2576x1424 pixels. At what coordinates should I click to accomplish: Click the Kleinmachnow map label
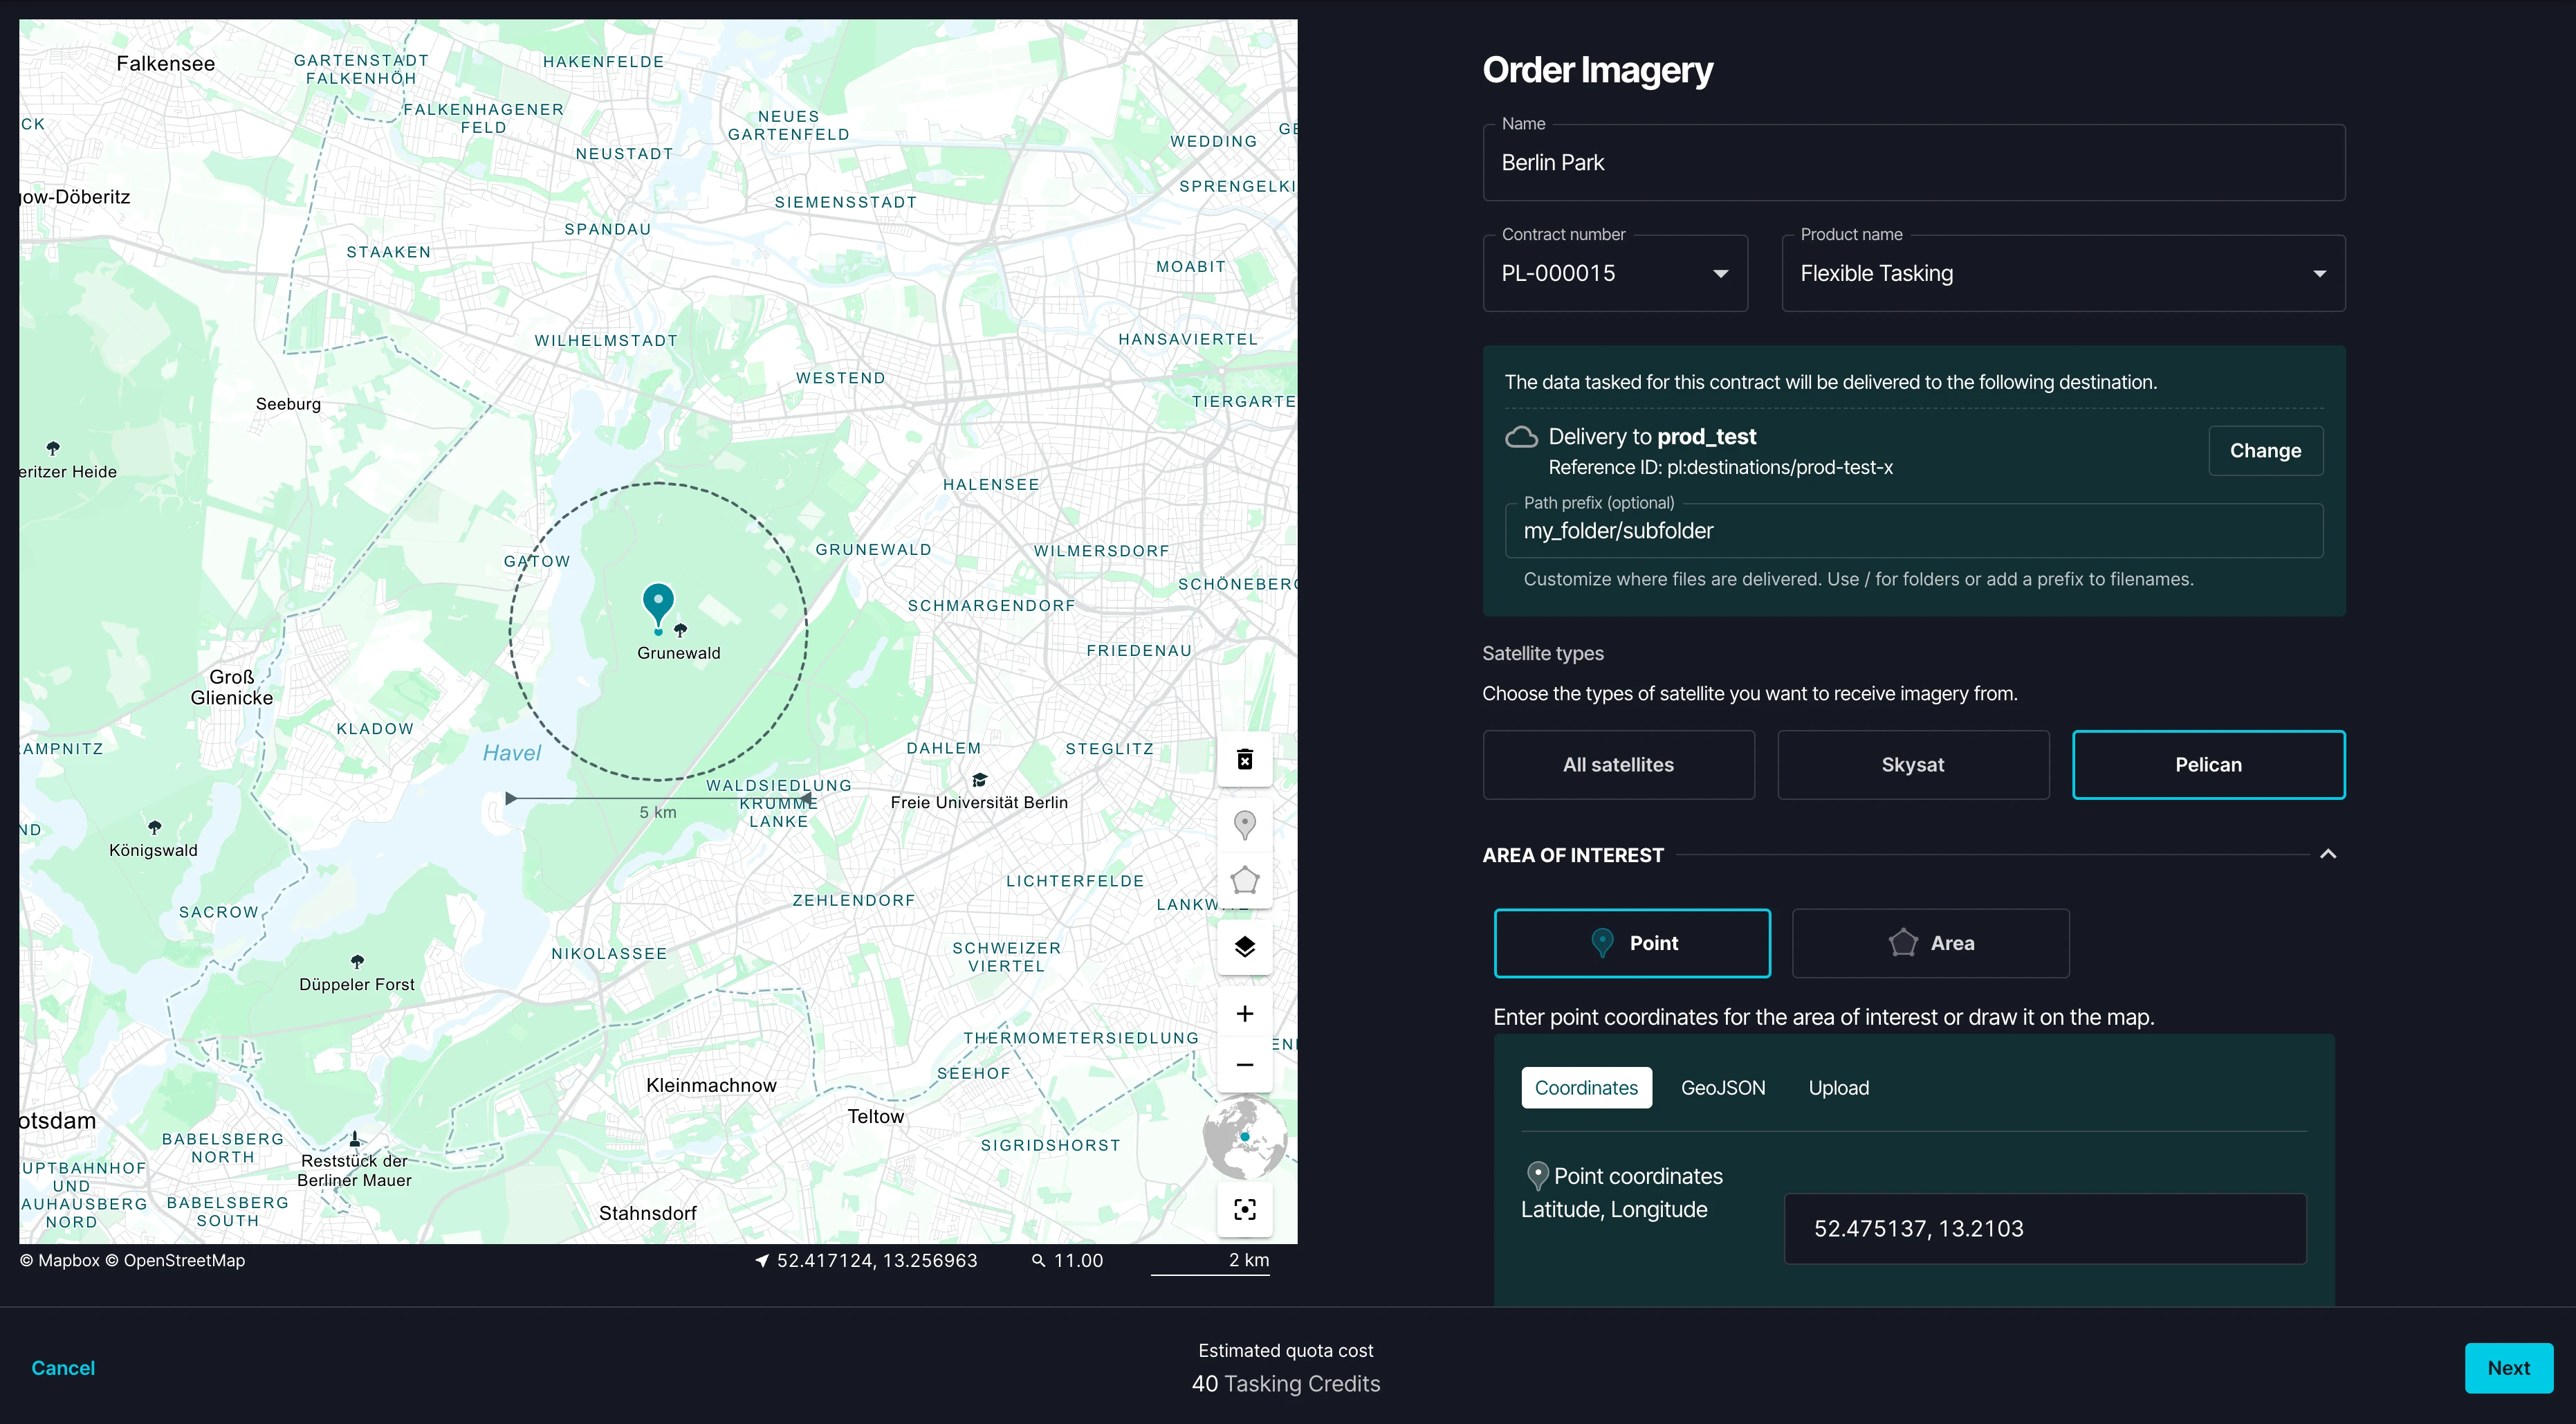[711, 1086]
